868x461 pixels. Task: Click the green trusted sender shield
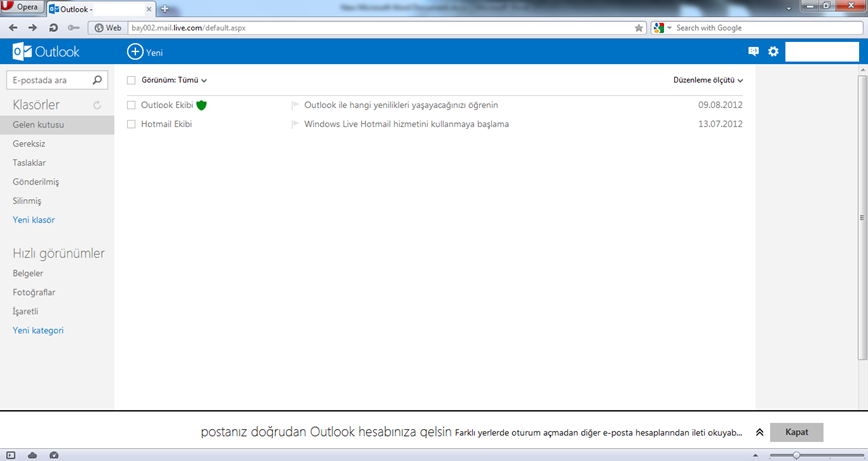click(x=202, y=105)
